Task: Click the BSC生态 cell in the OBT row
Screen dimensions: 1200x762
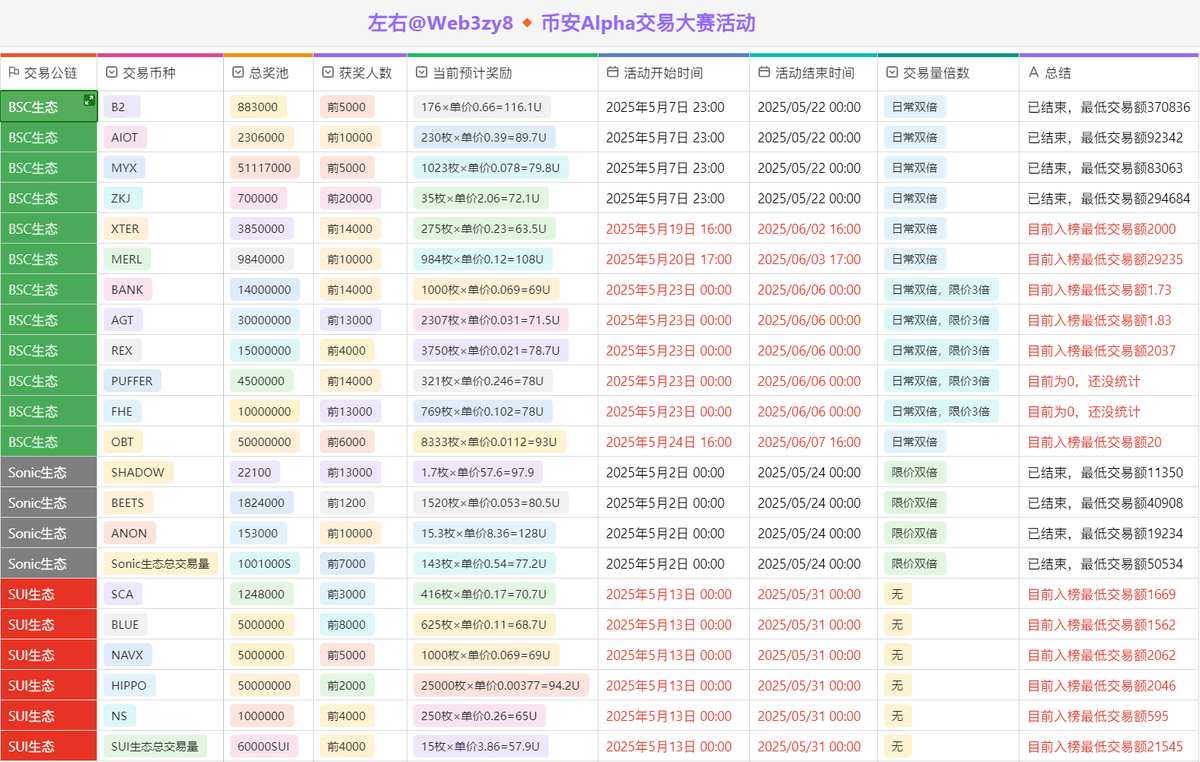Action: coord(49,442)
